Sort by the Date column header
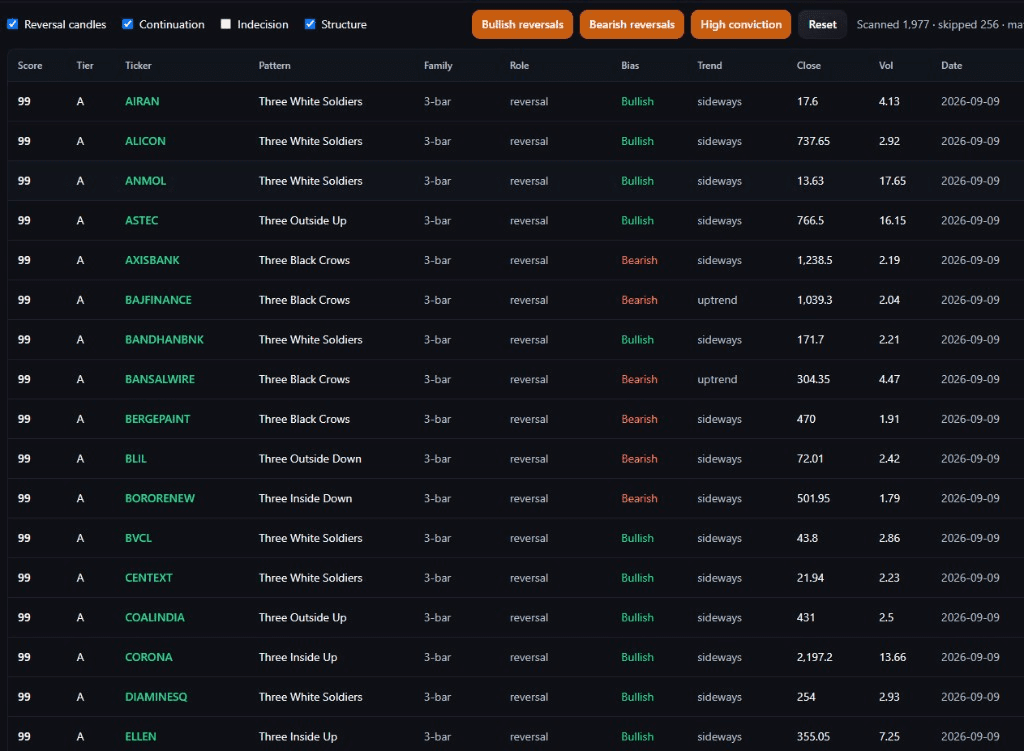Image resolution: width=1024 pixels, height=751 pixels. point(952,65)
